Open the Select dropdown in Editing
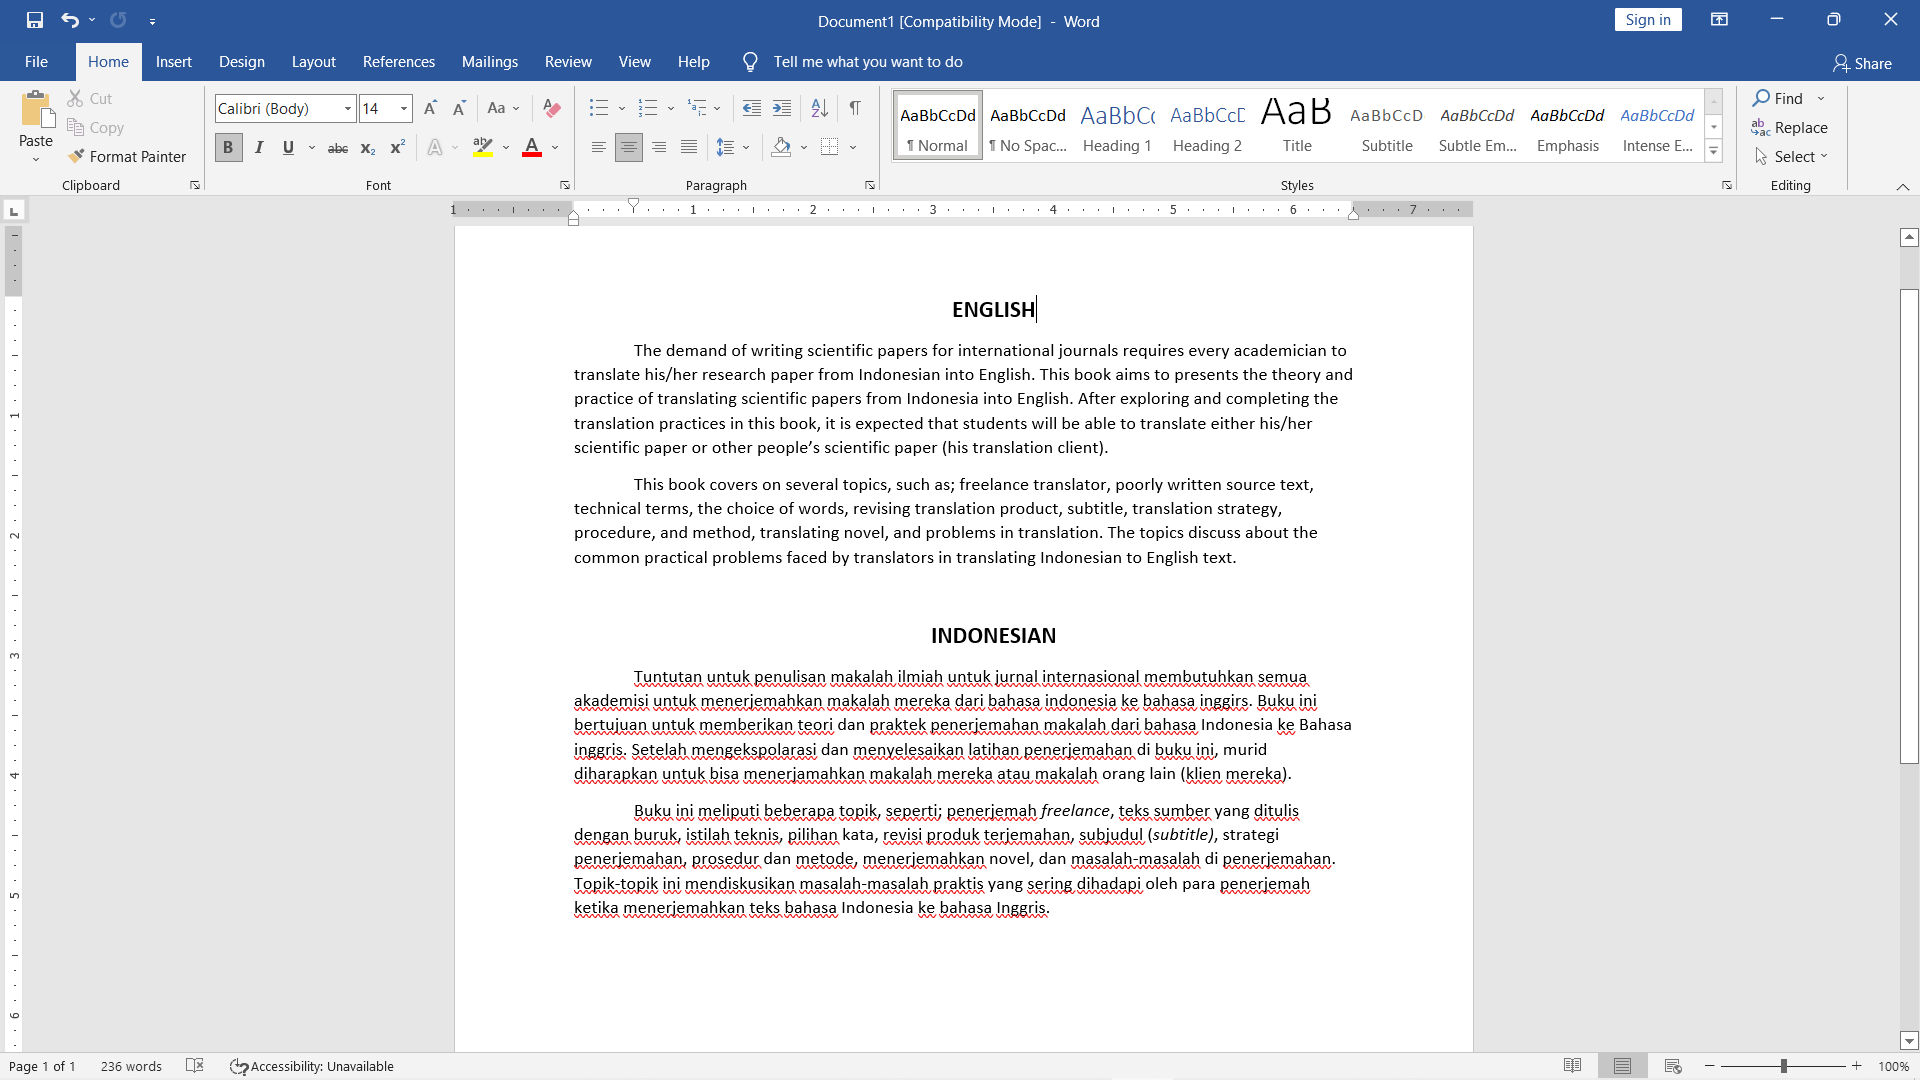The image size is (1920, 1080). point(1790,156)
